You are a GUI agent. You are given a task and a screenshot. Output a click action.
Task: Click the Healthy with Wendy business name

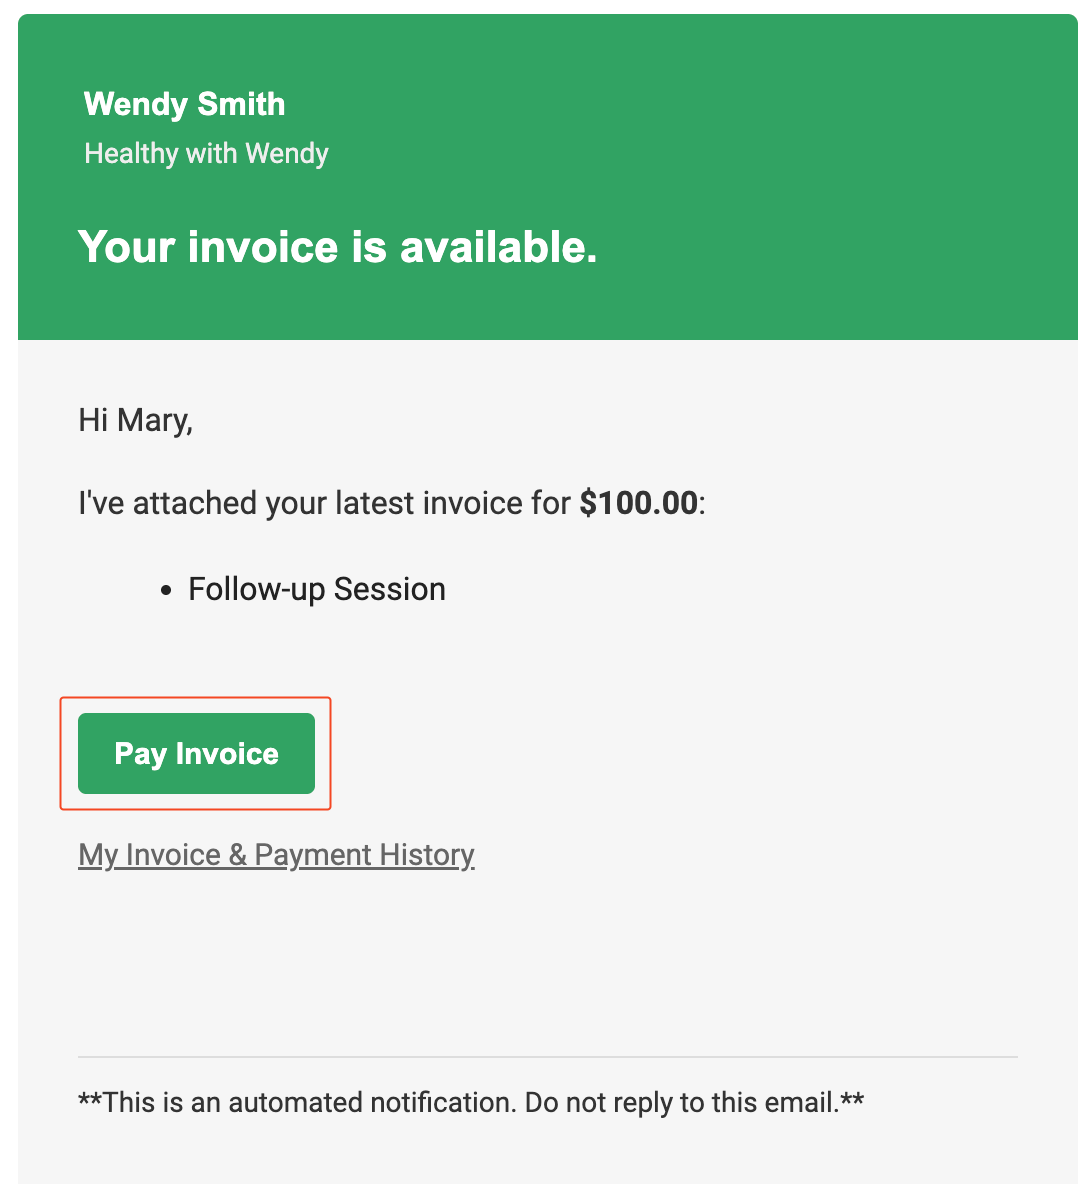[206, 153]
